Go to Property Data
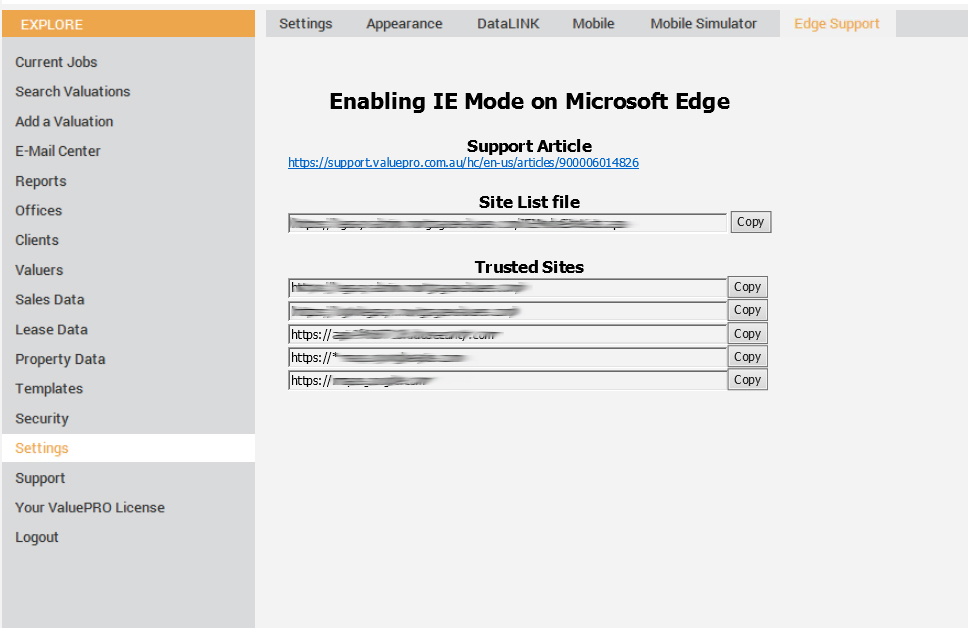The height and width of the screenshot is (628, 968). click(60, 359)
